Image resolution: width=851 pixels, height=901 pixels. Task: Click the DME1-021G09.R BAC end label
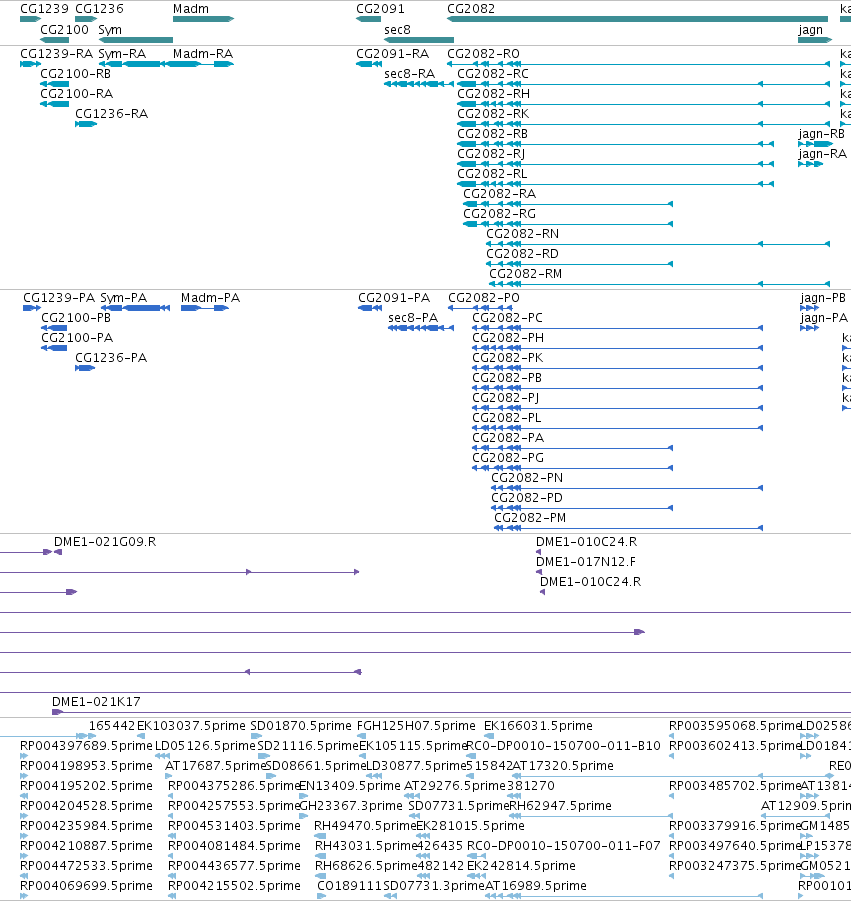click(x=105, y=542)
